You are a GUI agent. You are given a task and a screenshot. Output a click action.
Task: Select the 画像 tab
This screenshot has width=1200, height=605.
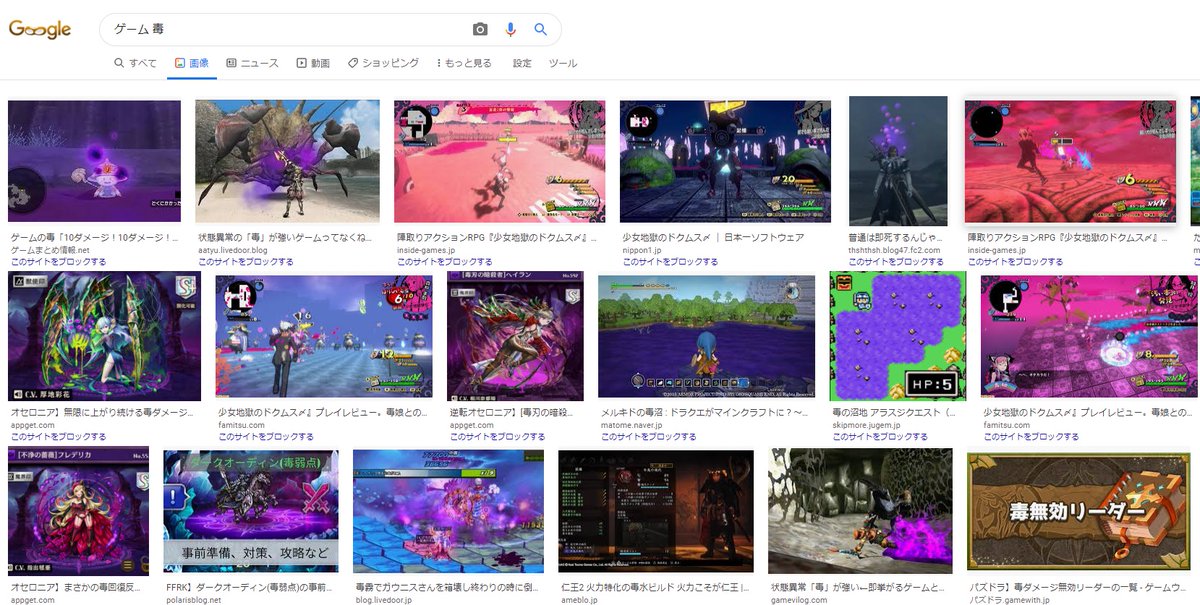pyautogui.click(x=191, y=63)
